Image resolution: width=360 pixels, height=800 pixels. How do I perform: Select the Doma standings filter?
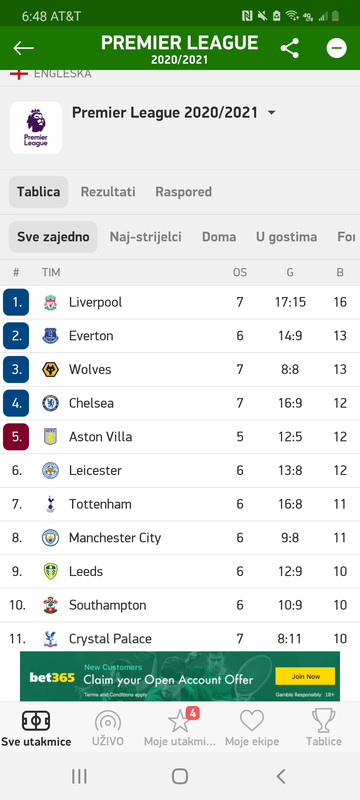pos(219,237)
